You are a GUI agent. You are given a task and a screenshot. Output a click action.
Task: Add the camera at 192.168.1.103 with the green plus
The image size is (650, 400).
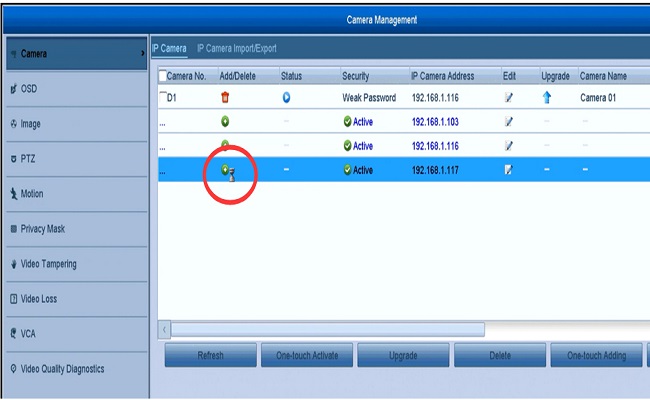coord(225,121)
